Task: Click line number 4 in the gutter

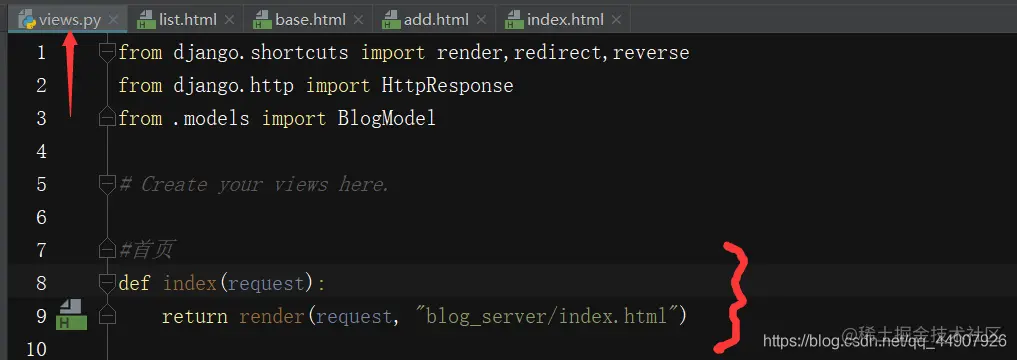Action: click(42, 152)
